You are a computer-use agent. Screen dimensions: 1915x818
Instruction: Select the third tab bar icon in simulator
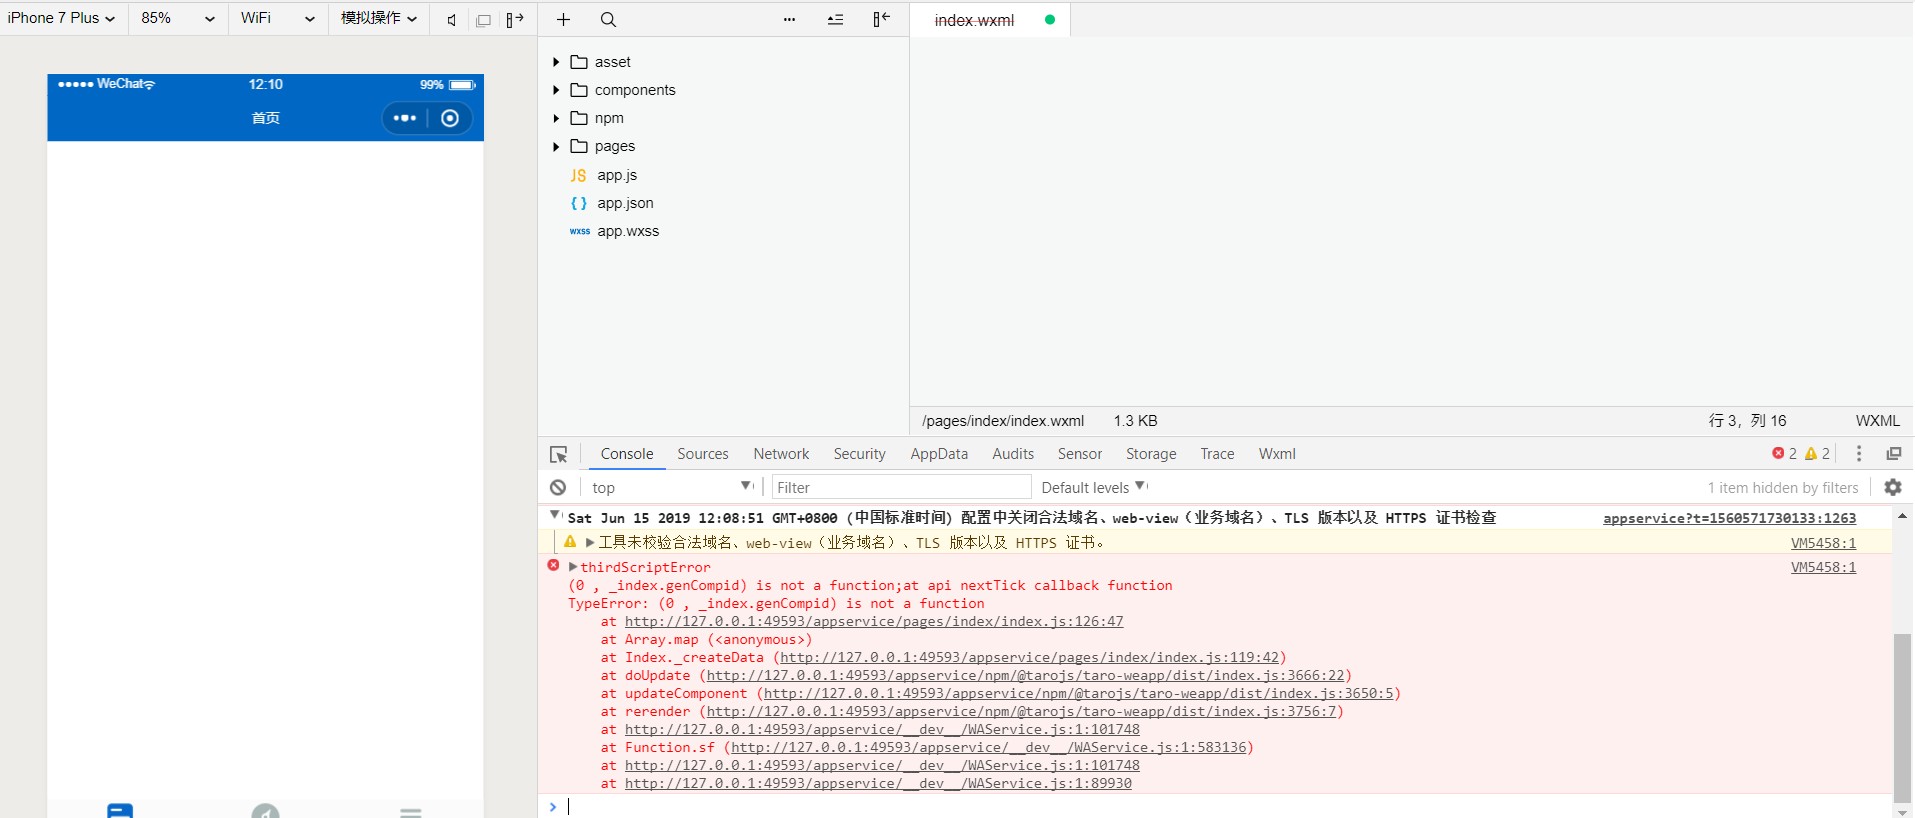click(x=411, y=811)
